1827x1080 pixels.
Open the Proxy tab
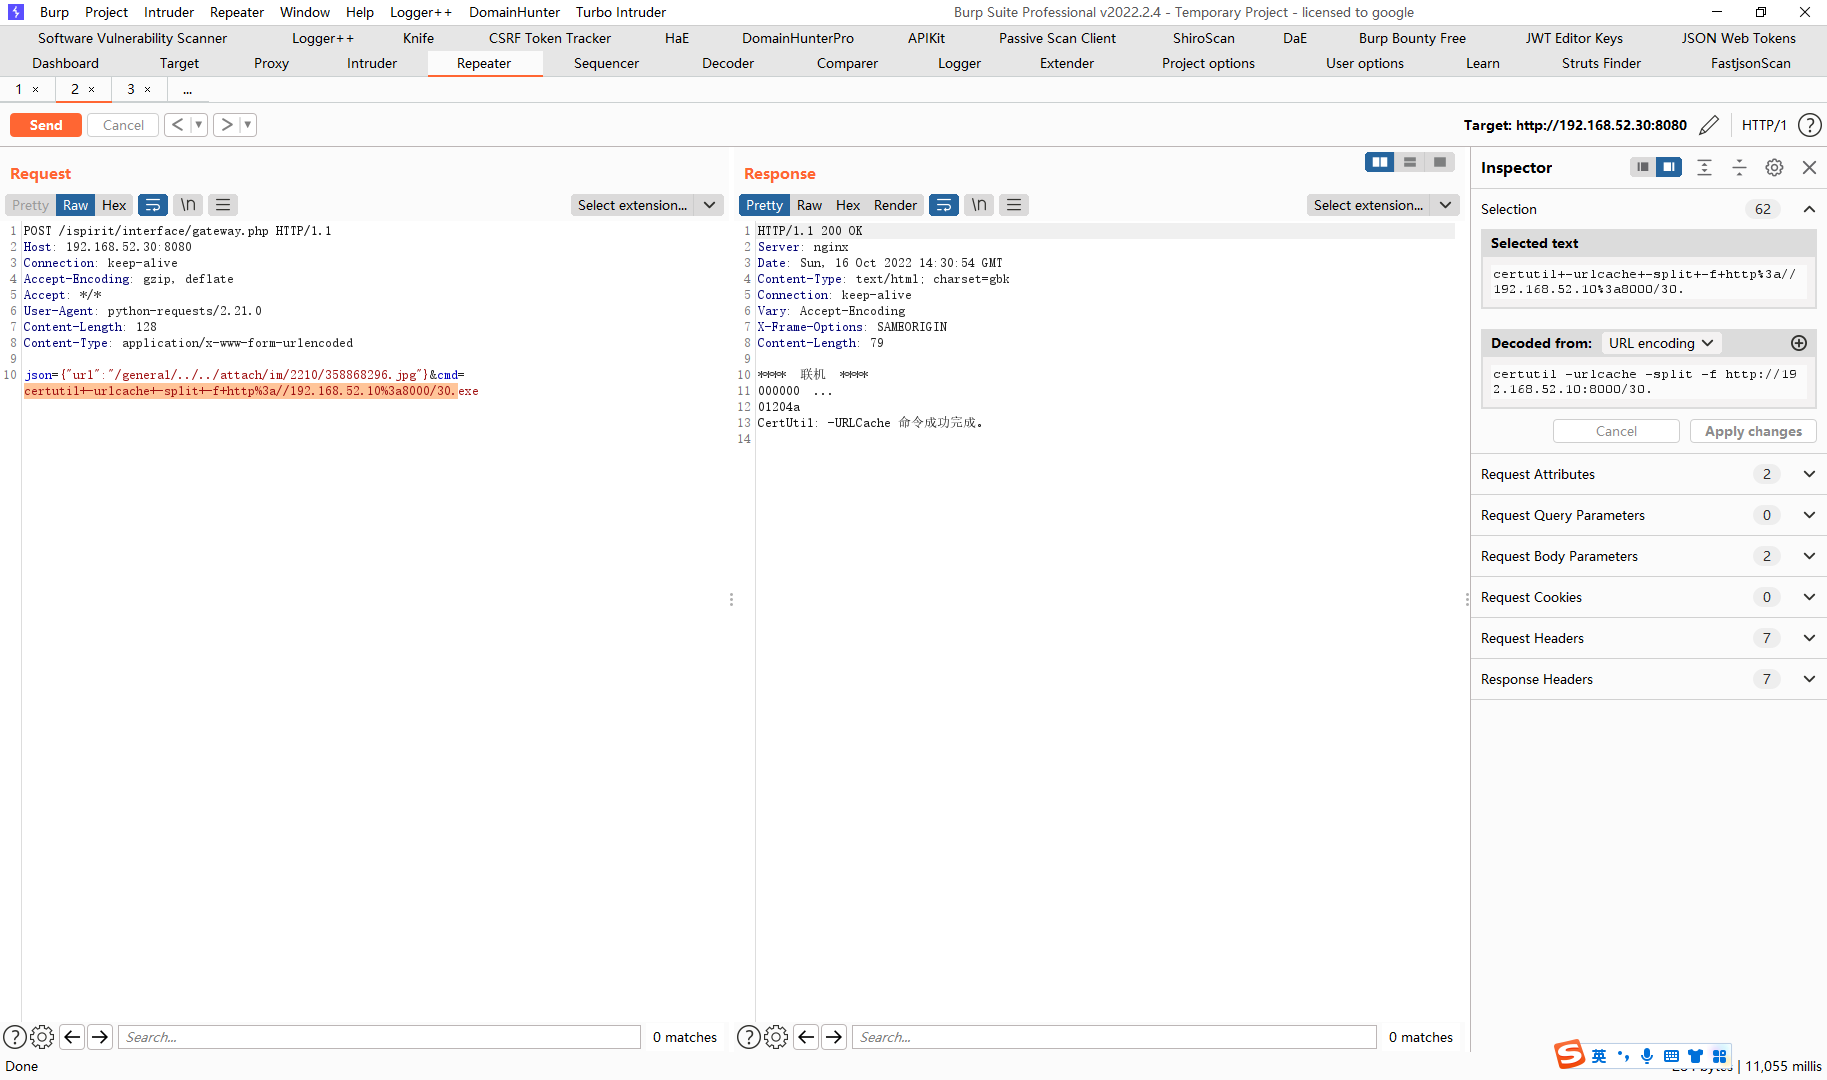[271, 63]
